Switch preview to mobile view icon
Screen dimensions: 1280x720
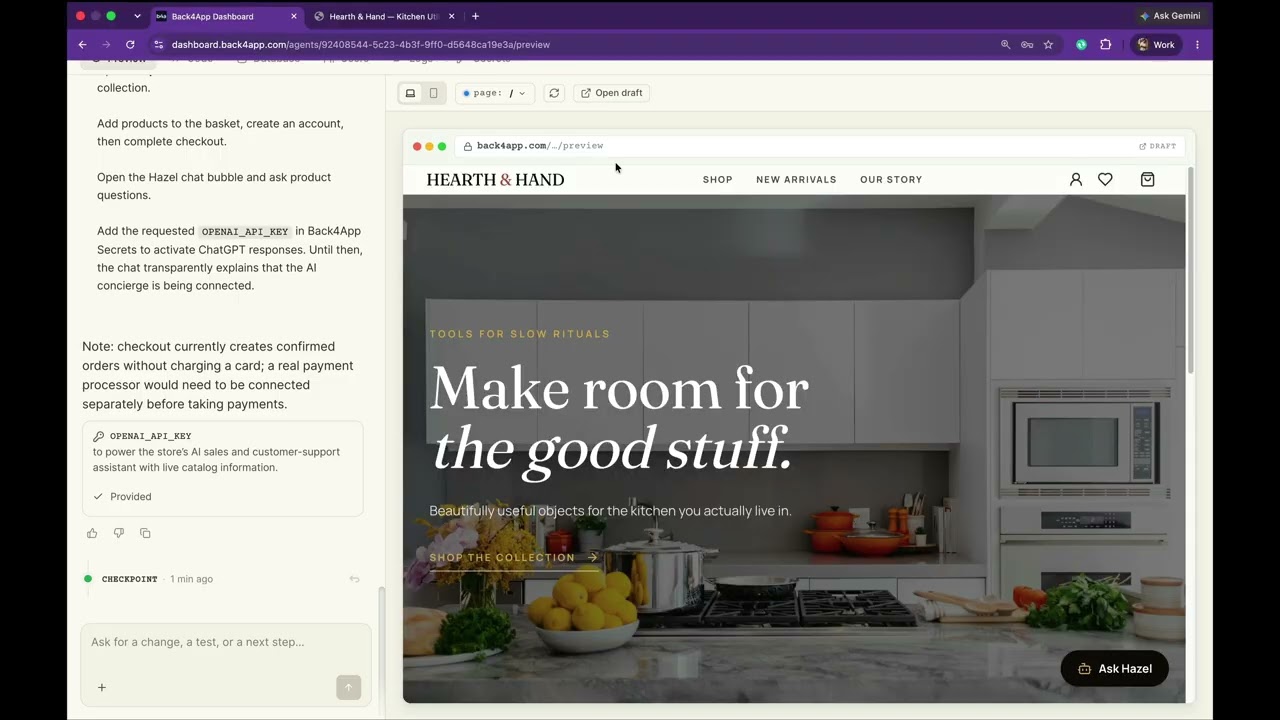click(433, 93)
